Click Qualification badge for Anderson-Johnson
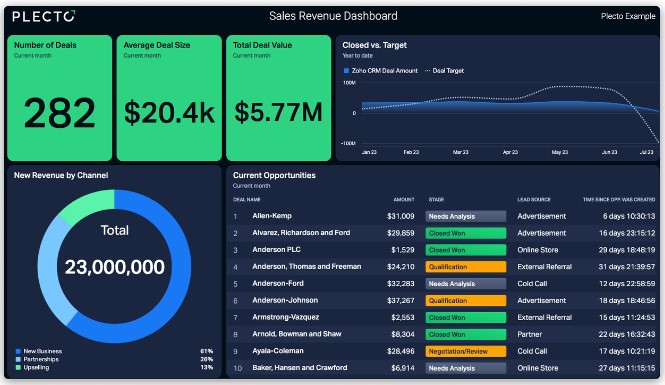 (466, 301)
